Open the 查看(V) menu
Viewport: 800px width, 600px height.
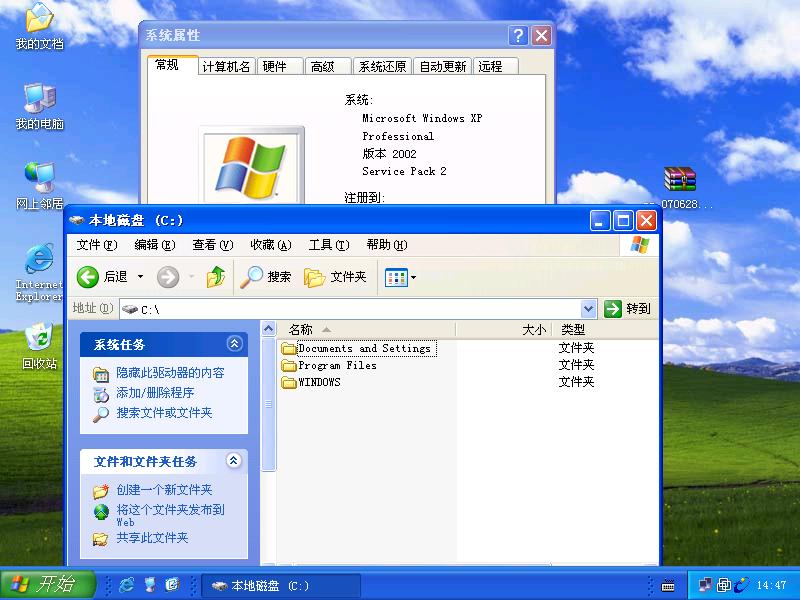(212, 245)
